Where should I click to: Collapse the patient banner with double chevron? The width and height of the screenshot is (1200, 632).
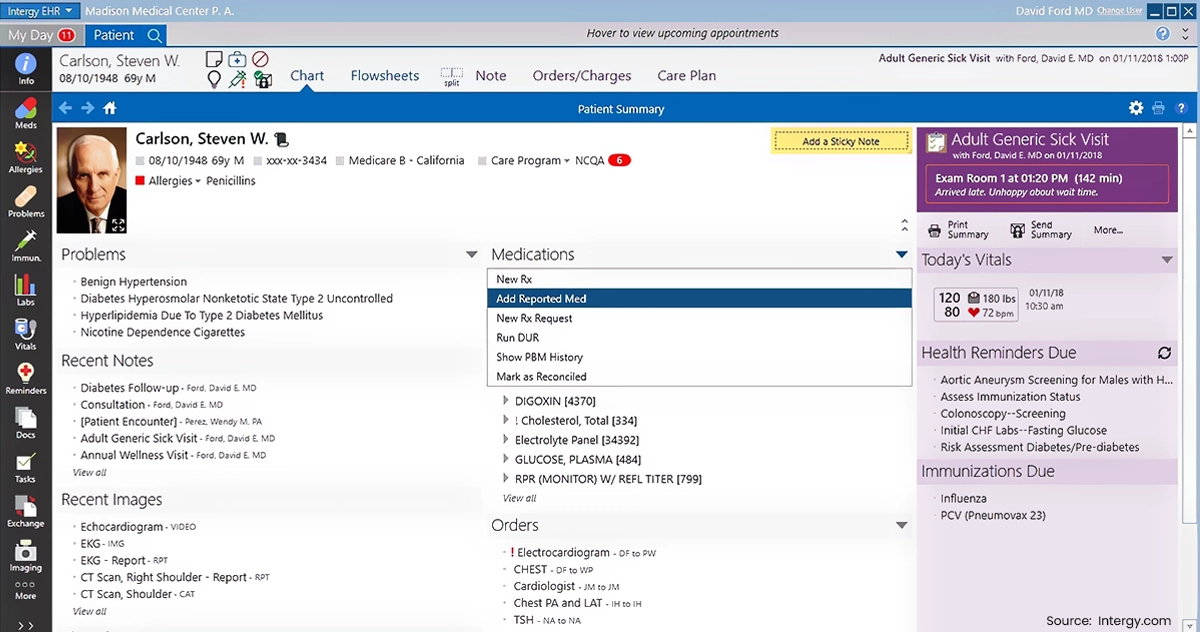point(904,225)
